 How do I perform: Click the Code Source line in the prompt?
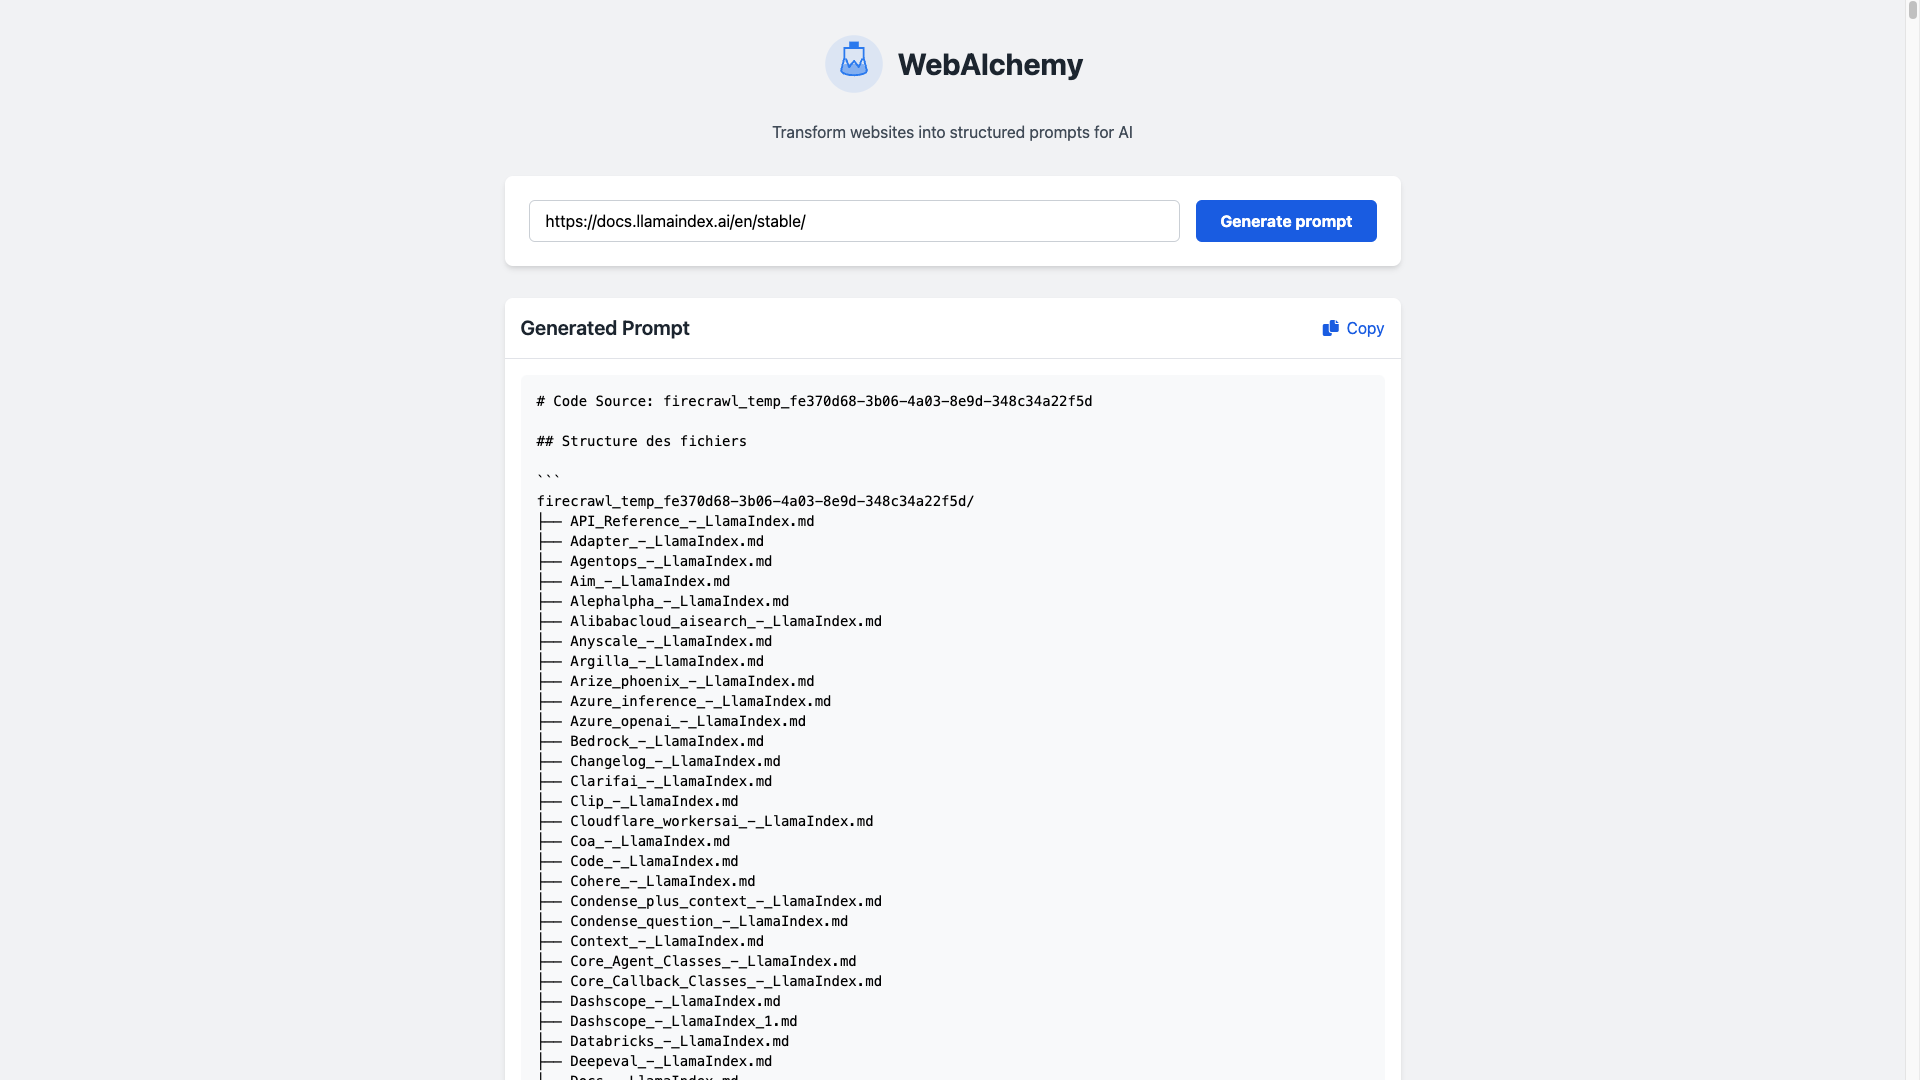pos(813,401)
